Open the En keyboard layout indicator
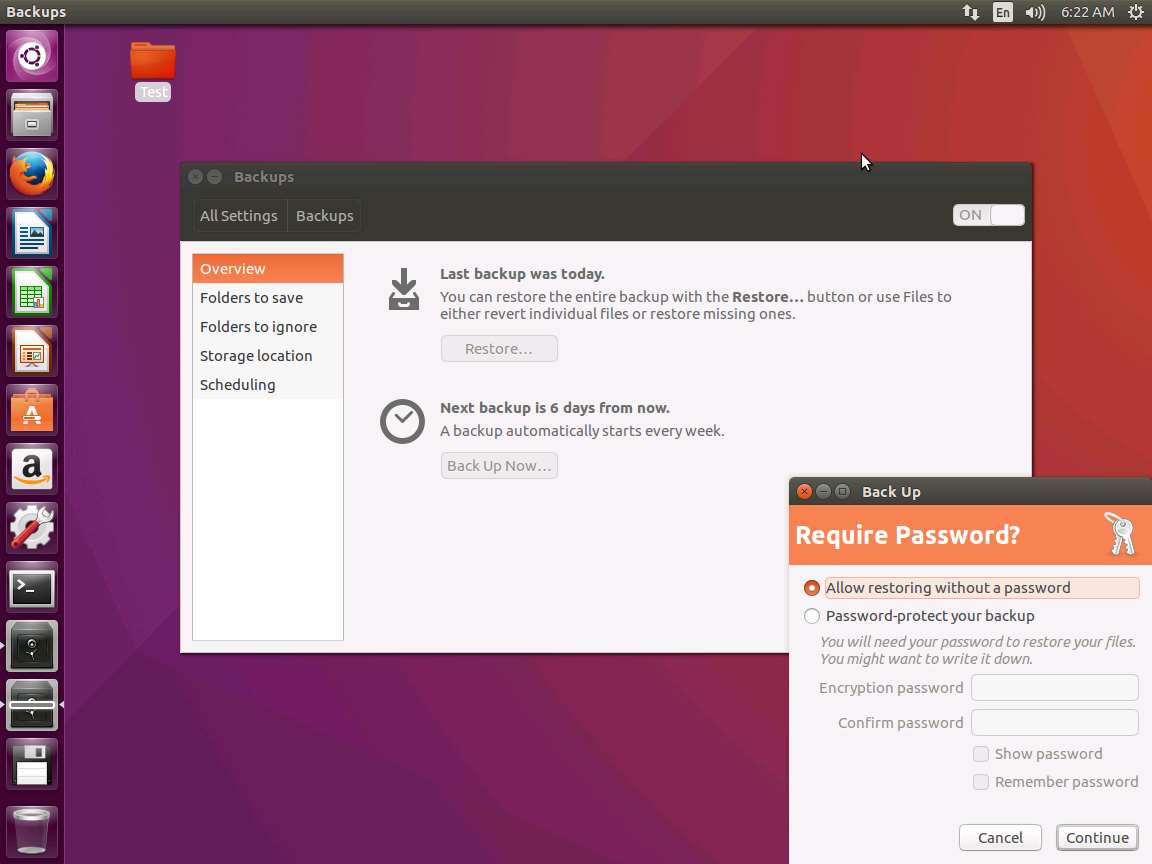This screenshot has width=1152, height=864. [x=1003, y=12]
